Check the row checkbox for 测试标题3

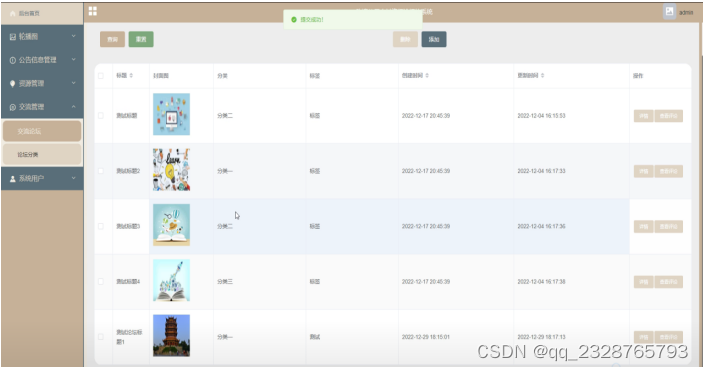click(101, 226)
